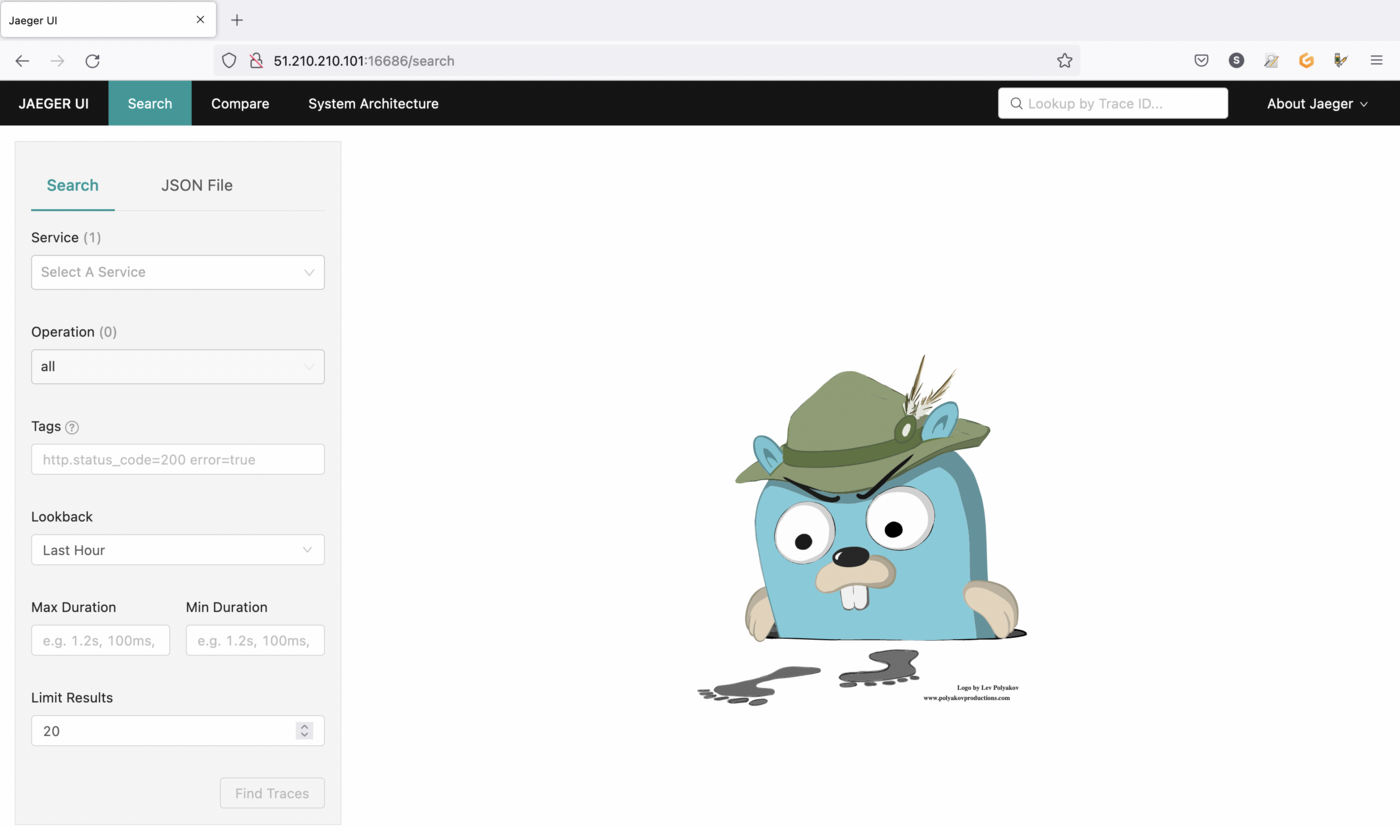Click the Find Traces button
The image size is (1400, 827).
click(x=272, y=793)
